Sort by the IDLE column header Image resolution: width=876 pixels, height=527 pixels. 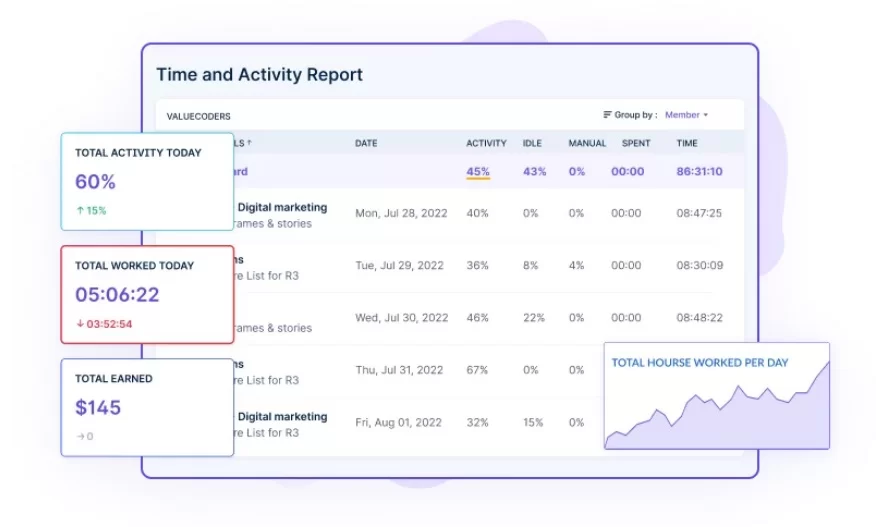(532, 143)
